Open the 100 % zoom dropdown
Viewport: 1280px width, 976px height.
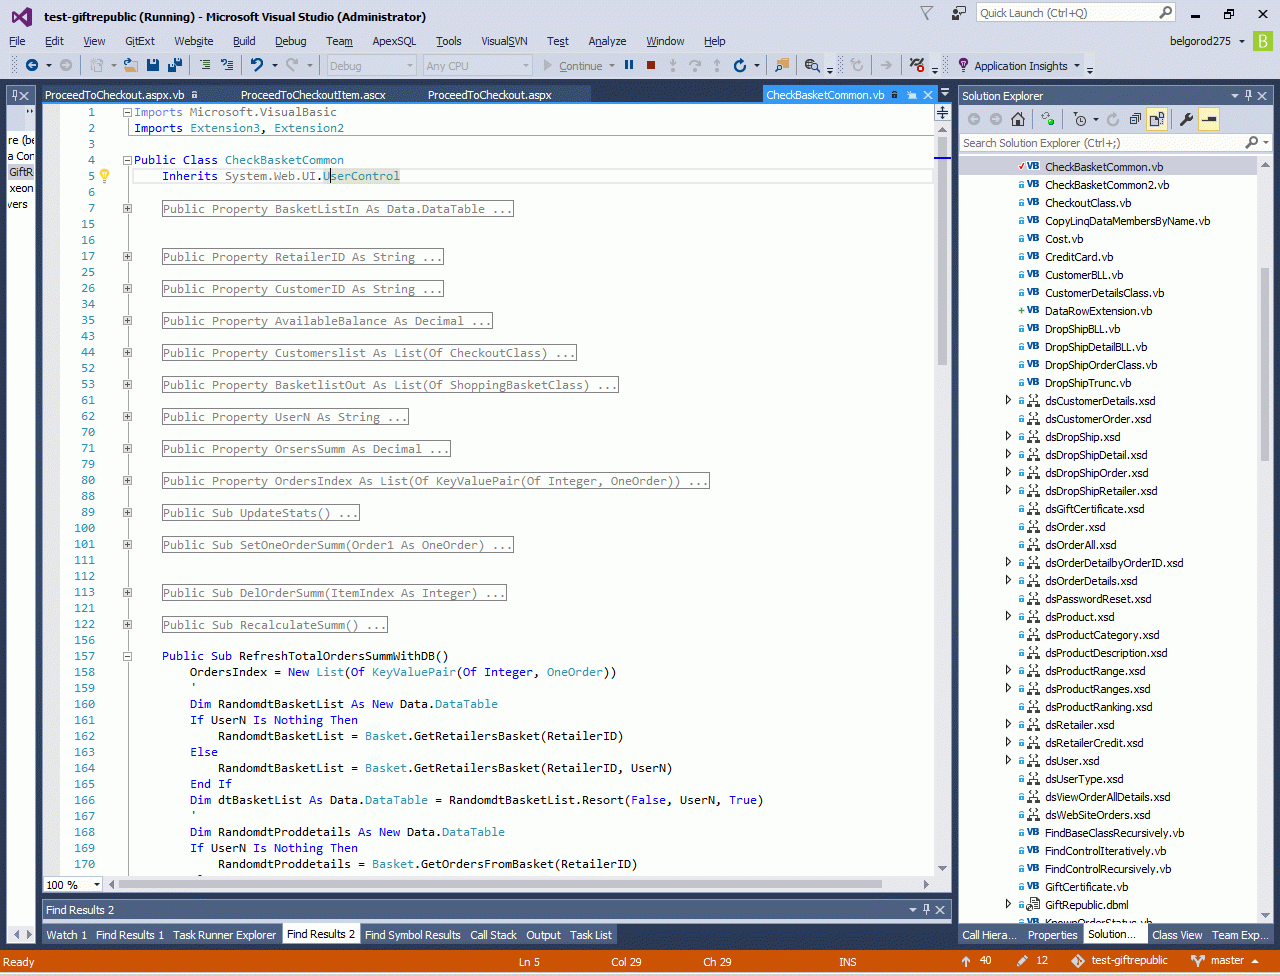(97, 885)
